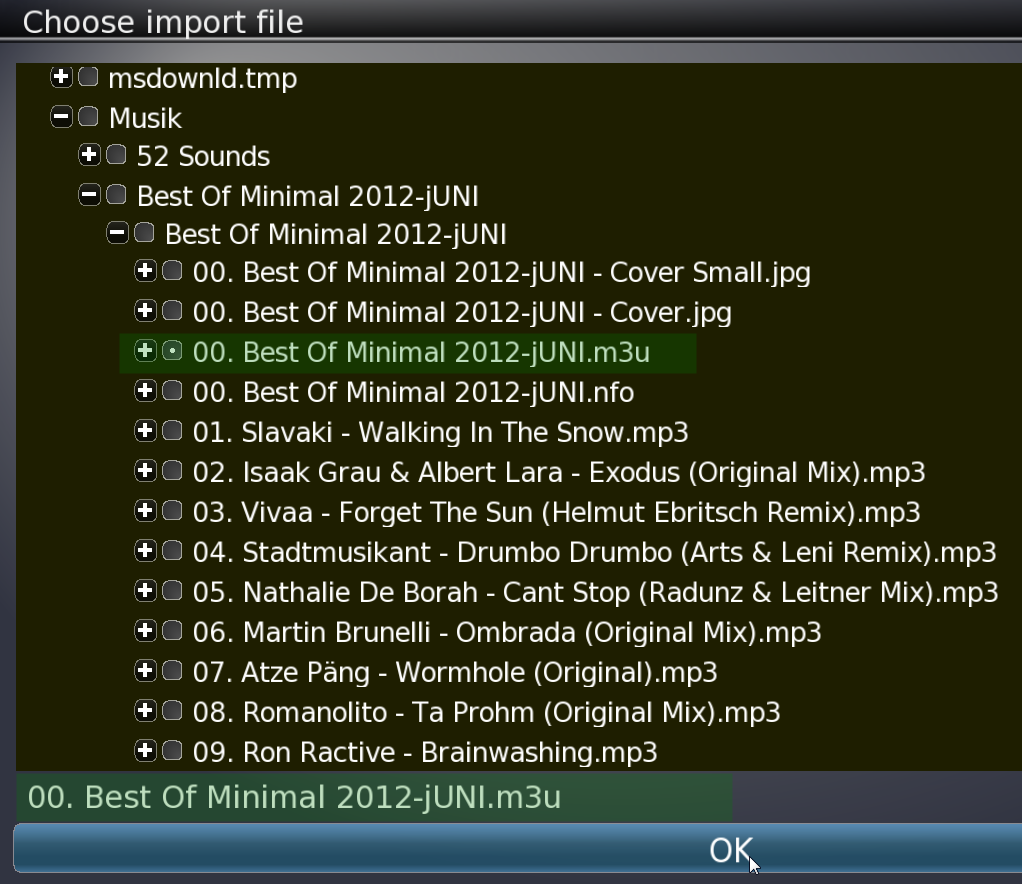
Task: Expand 01. Slavaki Walking In The Snow entry
Action: tap(145, 431)
